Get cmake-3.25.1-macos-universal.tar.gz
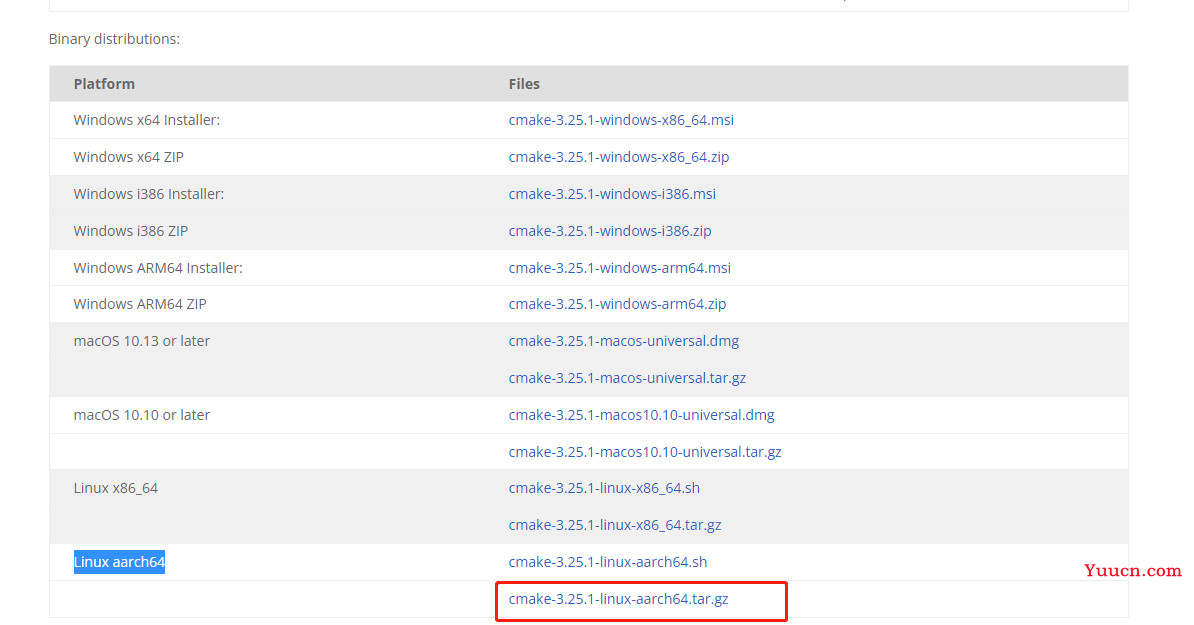Screen dimensions: 1194x625 click(x=627, y=378)
